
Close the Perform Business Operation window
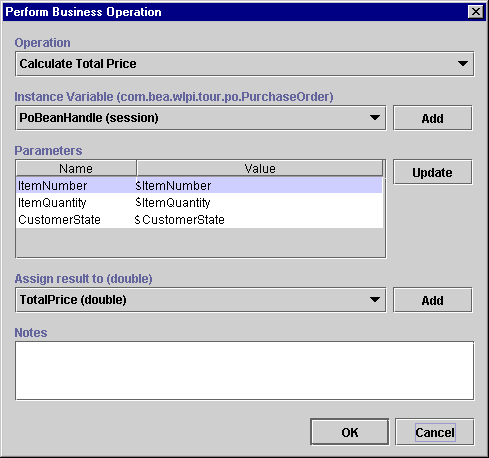tap(476, 12)
